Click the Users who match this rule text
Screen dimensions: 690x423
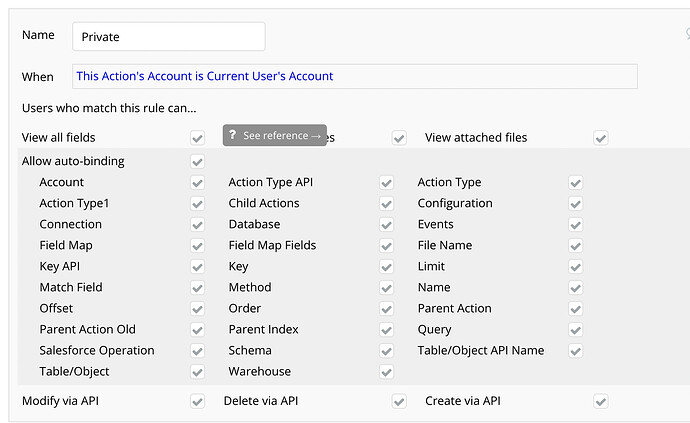pos(109,108)
